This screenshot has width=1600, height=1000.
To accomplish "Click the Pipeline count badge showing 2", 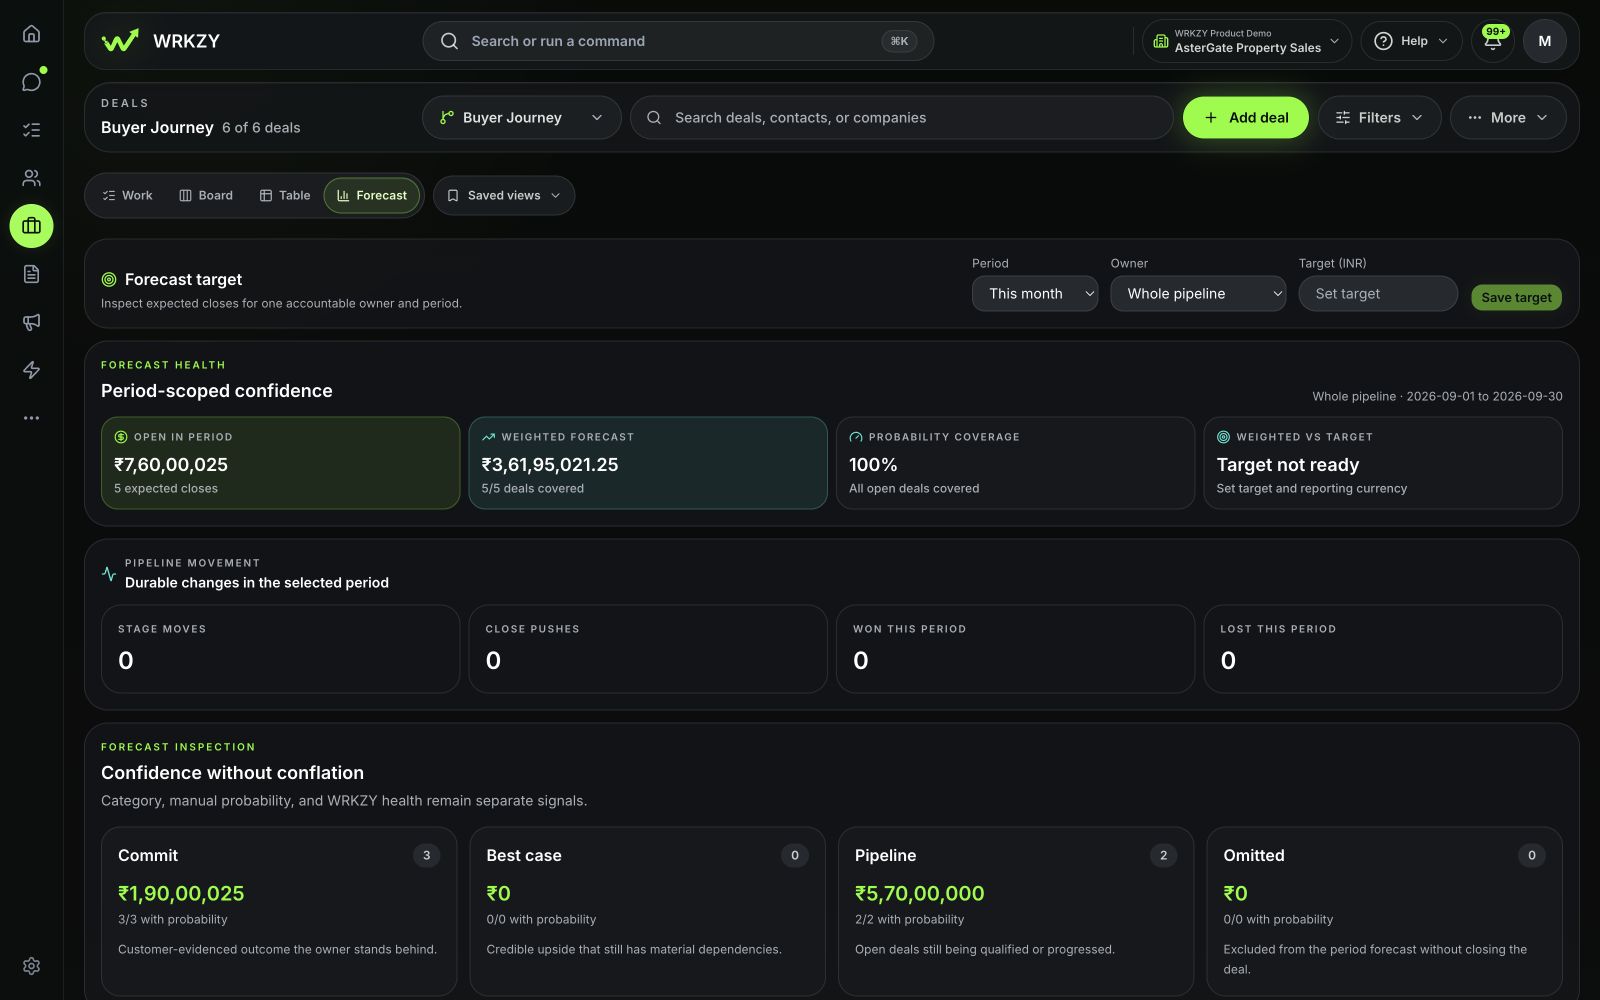I will tap(1163, 856).
